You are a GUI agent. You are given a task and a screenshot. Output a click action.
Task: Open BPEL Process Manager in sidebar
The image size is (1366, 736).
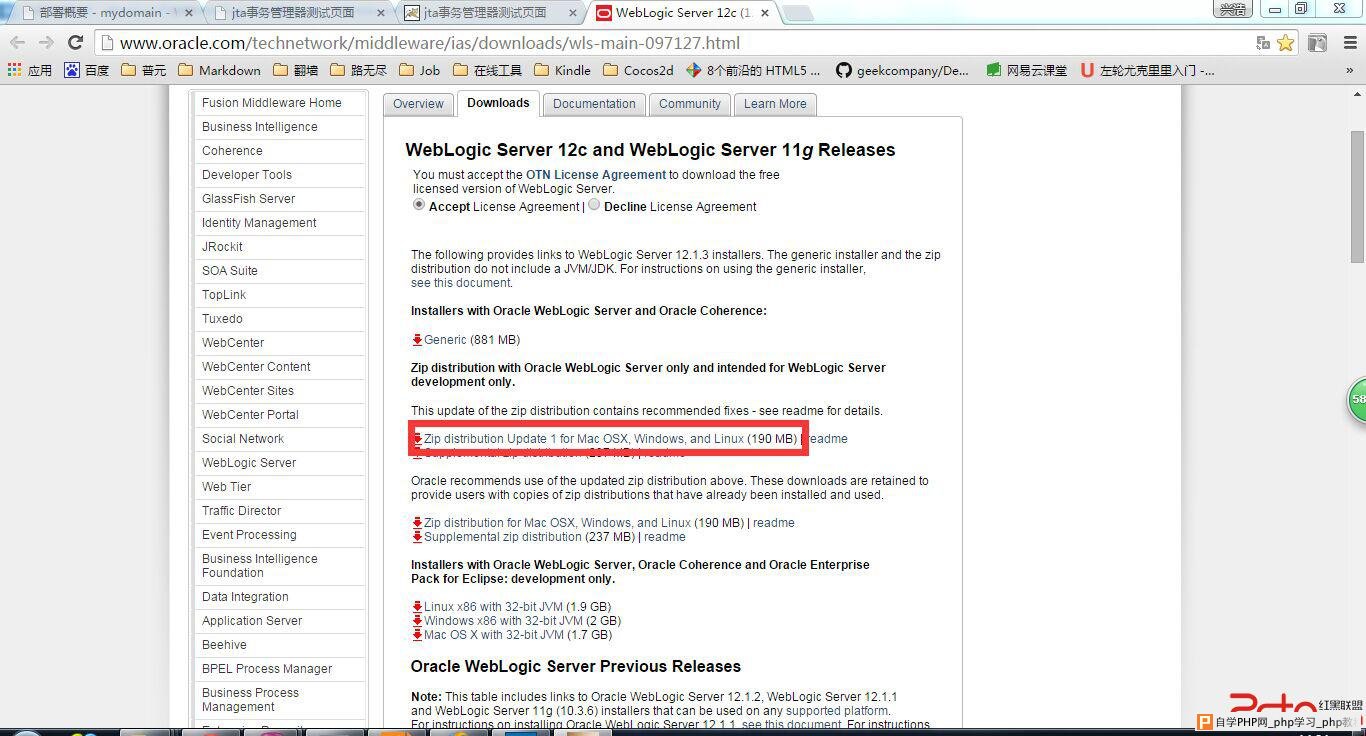click(267, 669)
